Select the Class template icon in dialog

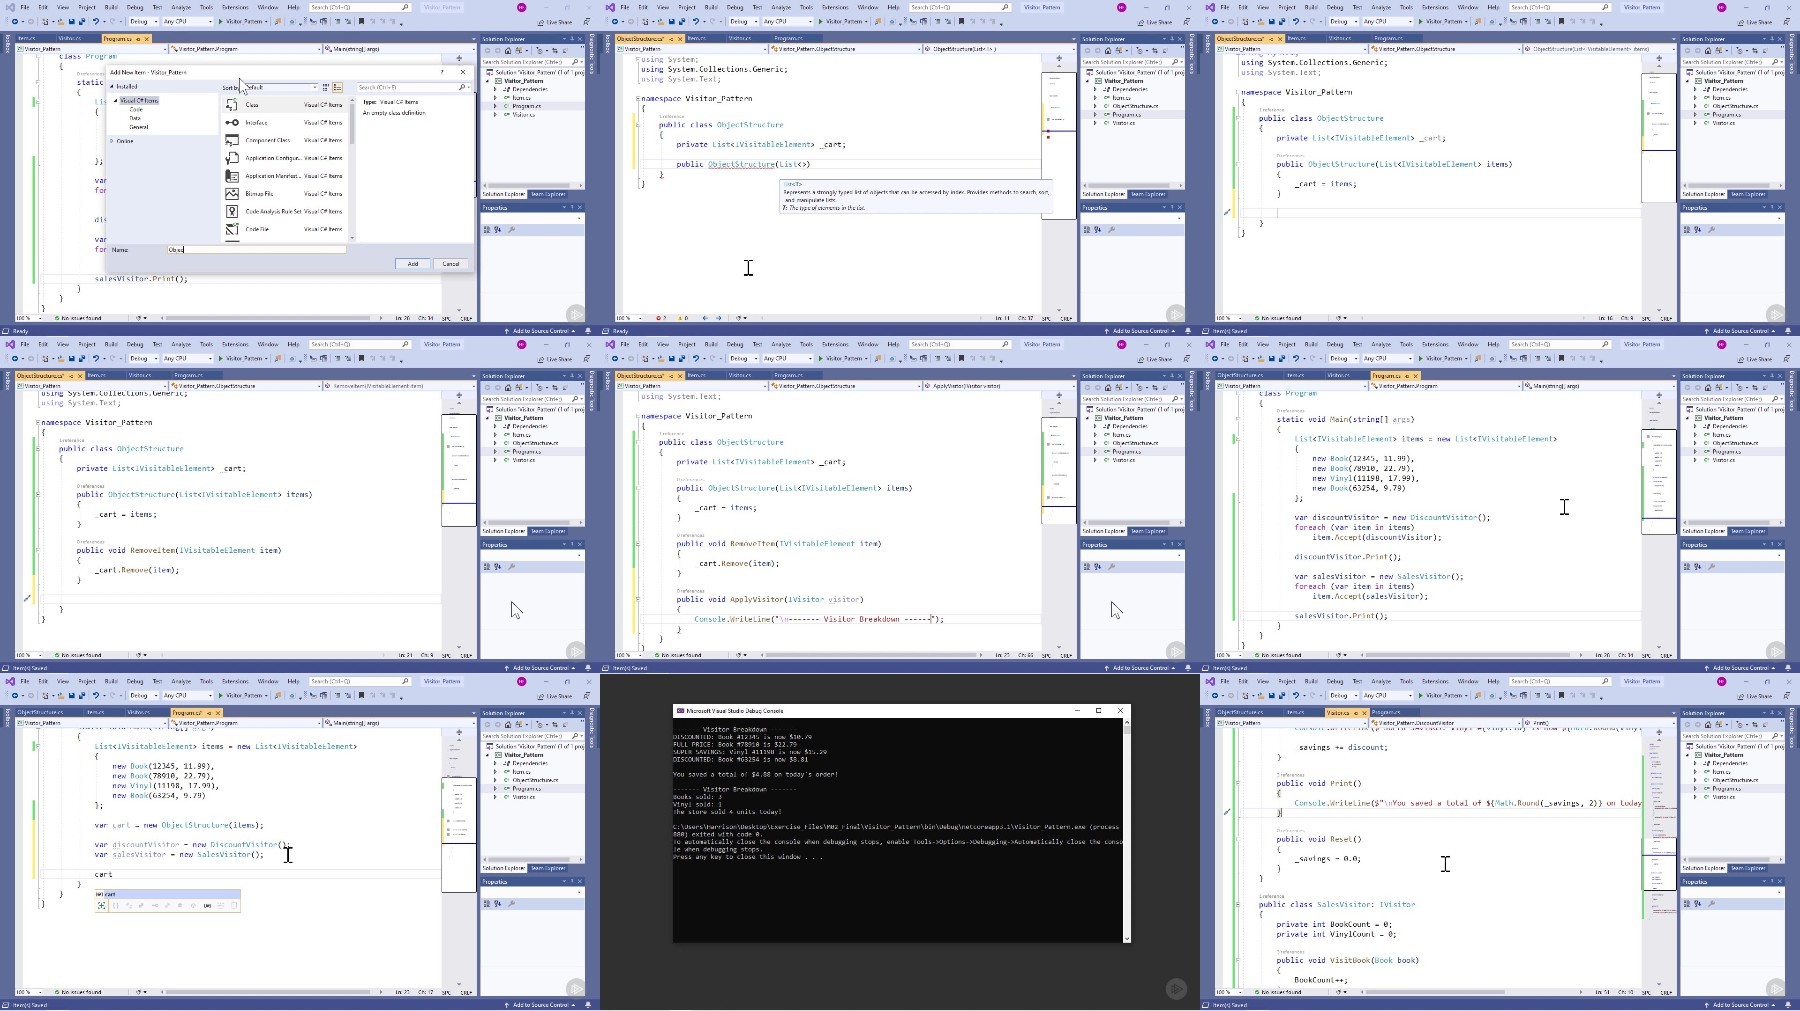(232, 105)
